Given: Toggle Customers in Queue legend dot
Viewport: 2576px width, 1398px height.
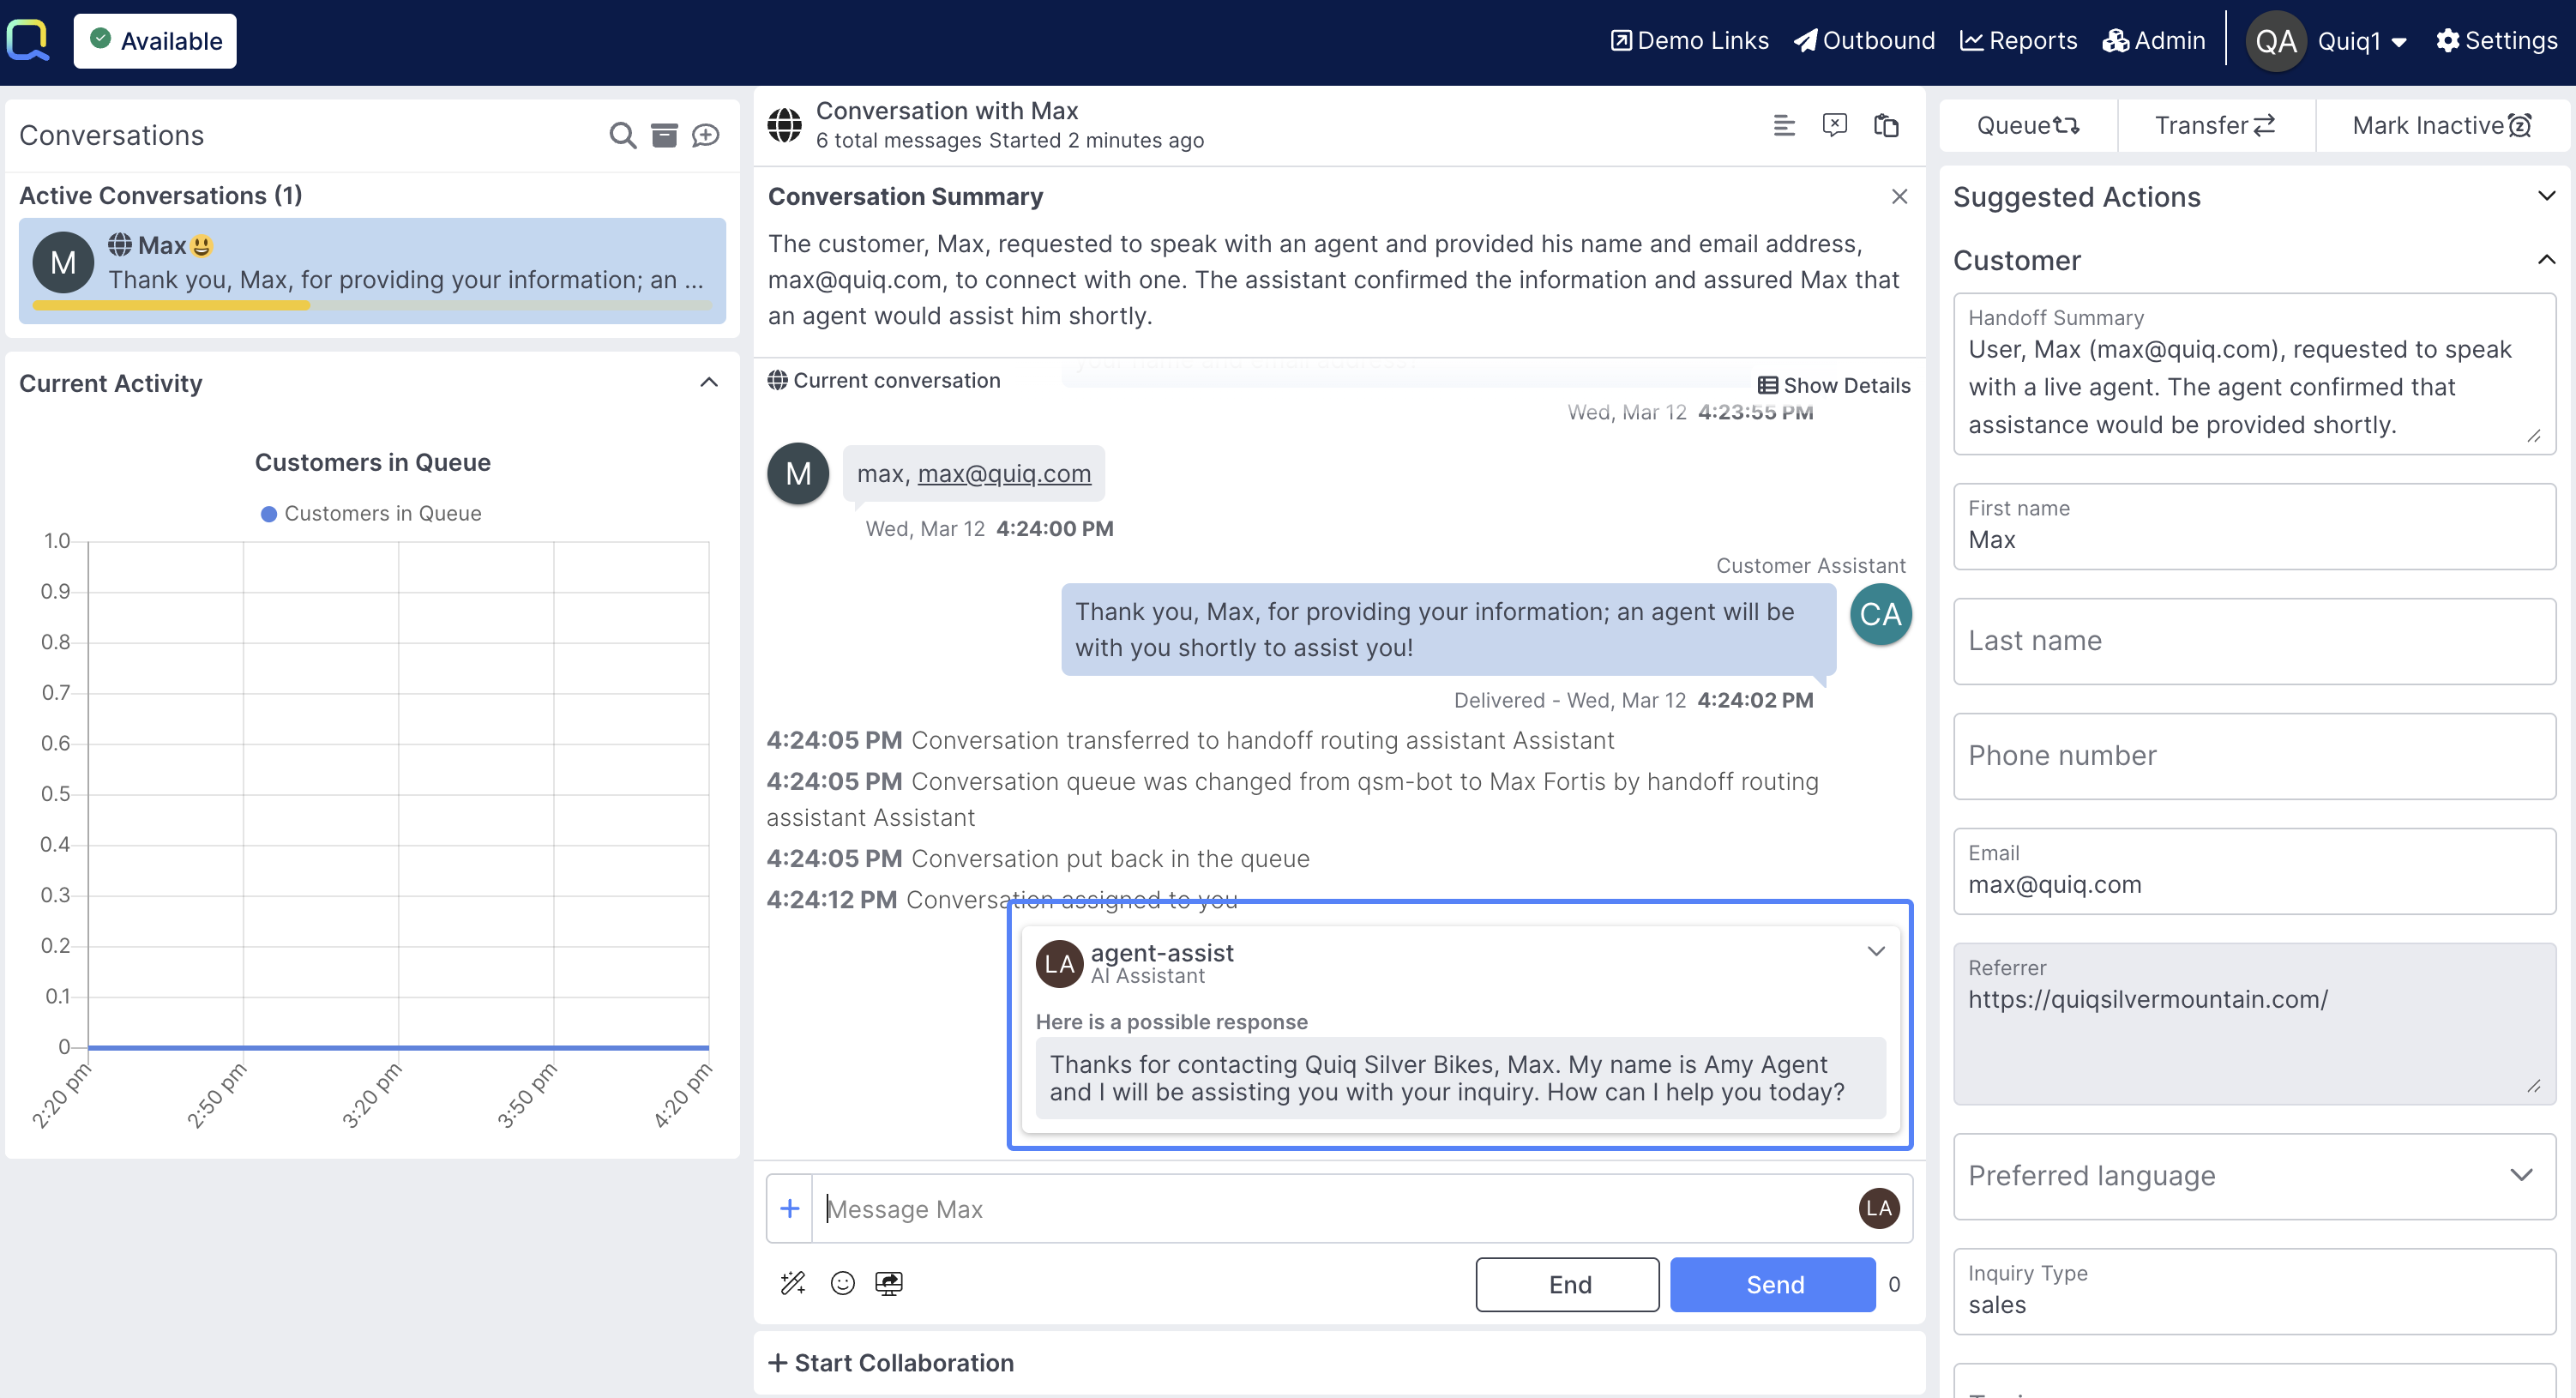Looking at the screenshot, I should [268, 514].
